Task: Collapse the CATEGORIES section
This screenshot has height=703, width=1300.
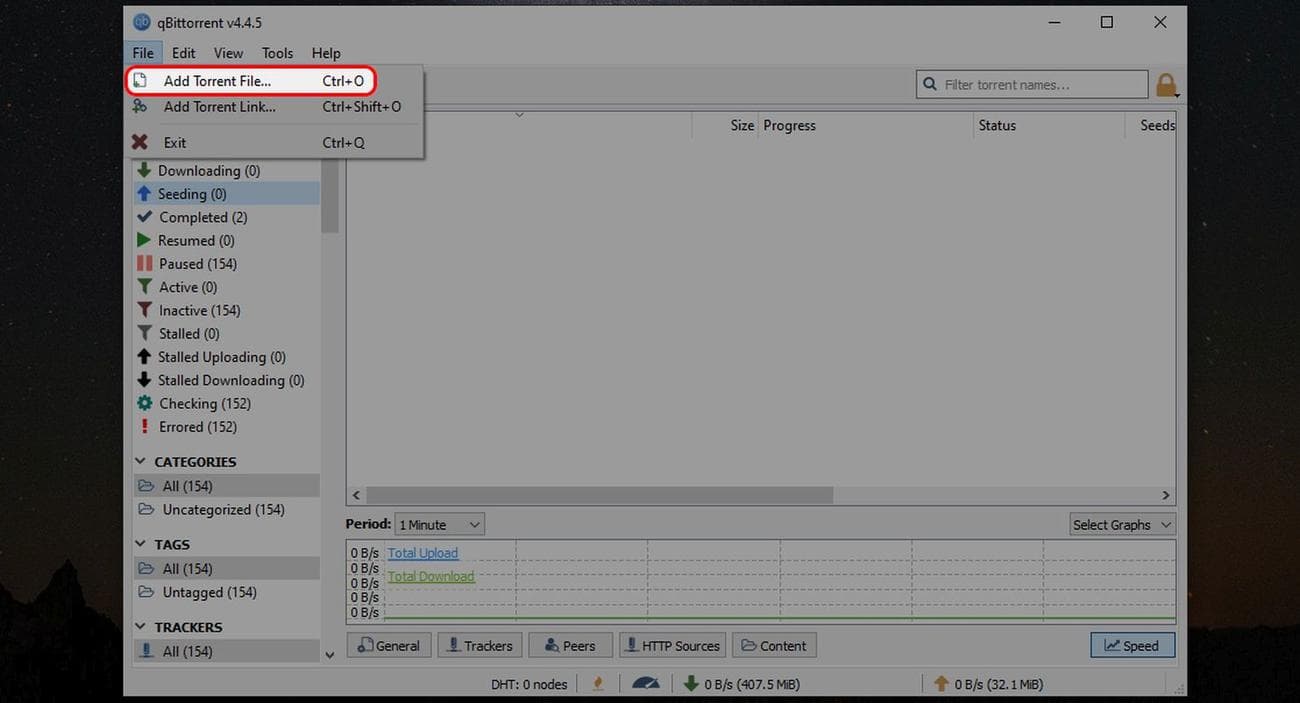Action: click(140, 461)
